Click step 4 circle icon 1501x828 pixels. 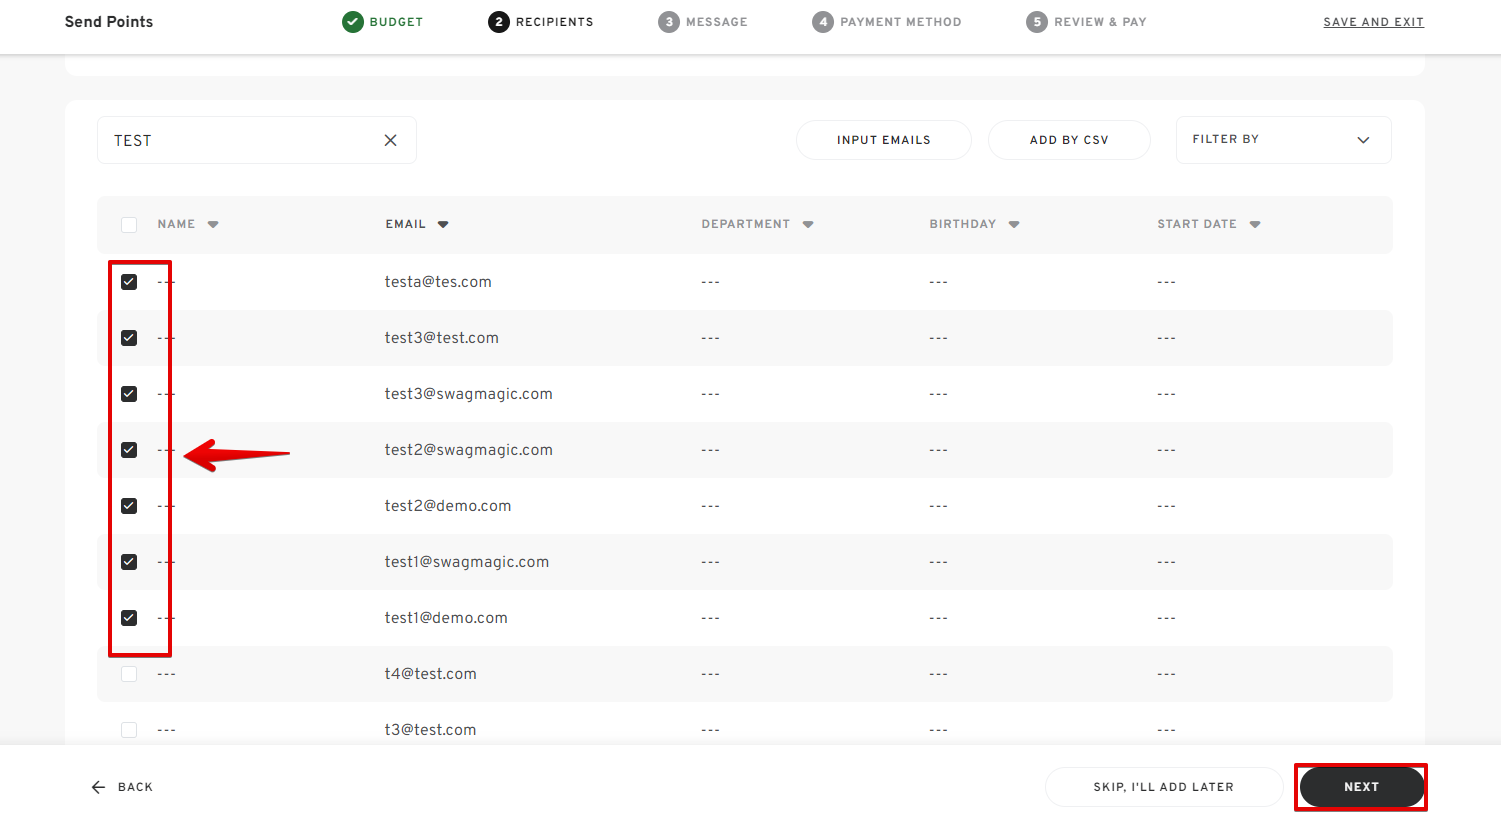(823, 22)
